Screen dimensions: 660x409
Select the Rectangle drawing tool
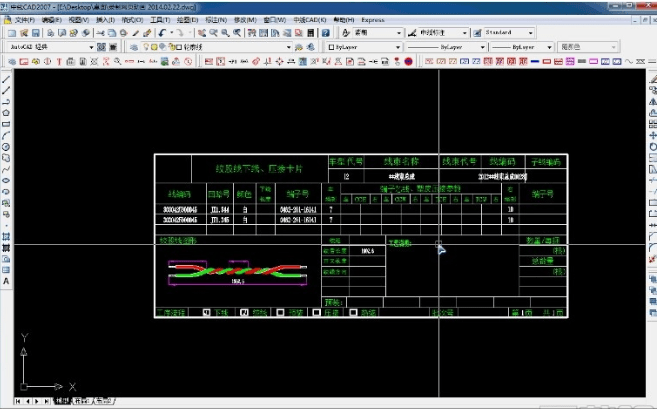6,124
